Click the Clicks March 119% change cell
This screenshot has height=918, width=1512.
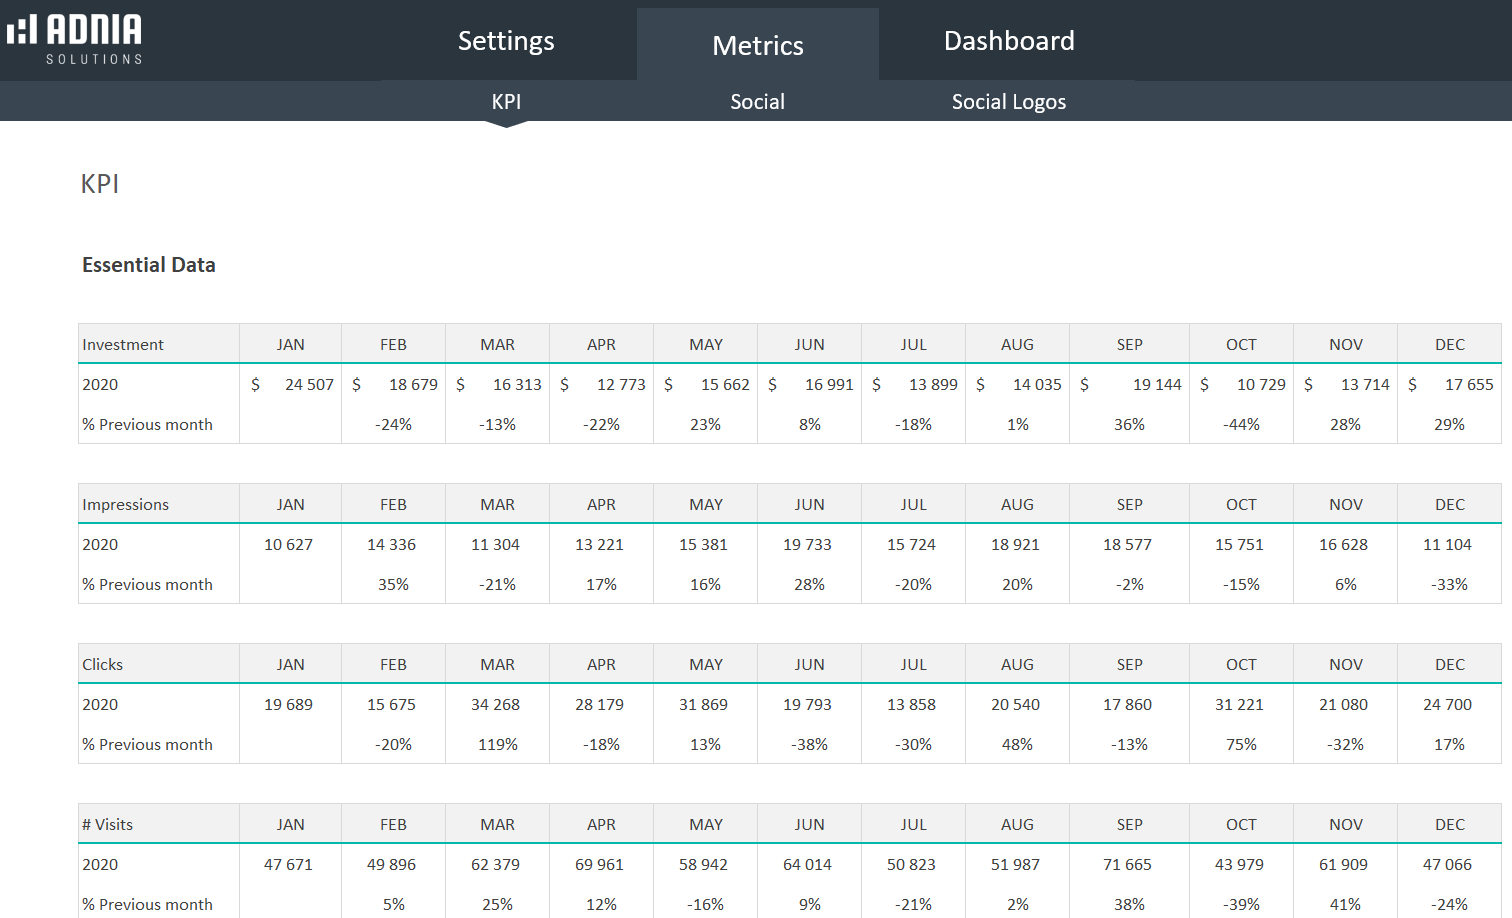click(497, 745)
